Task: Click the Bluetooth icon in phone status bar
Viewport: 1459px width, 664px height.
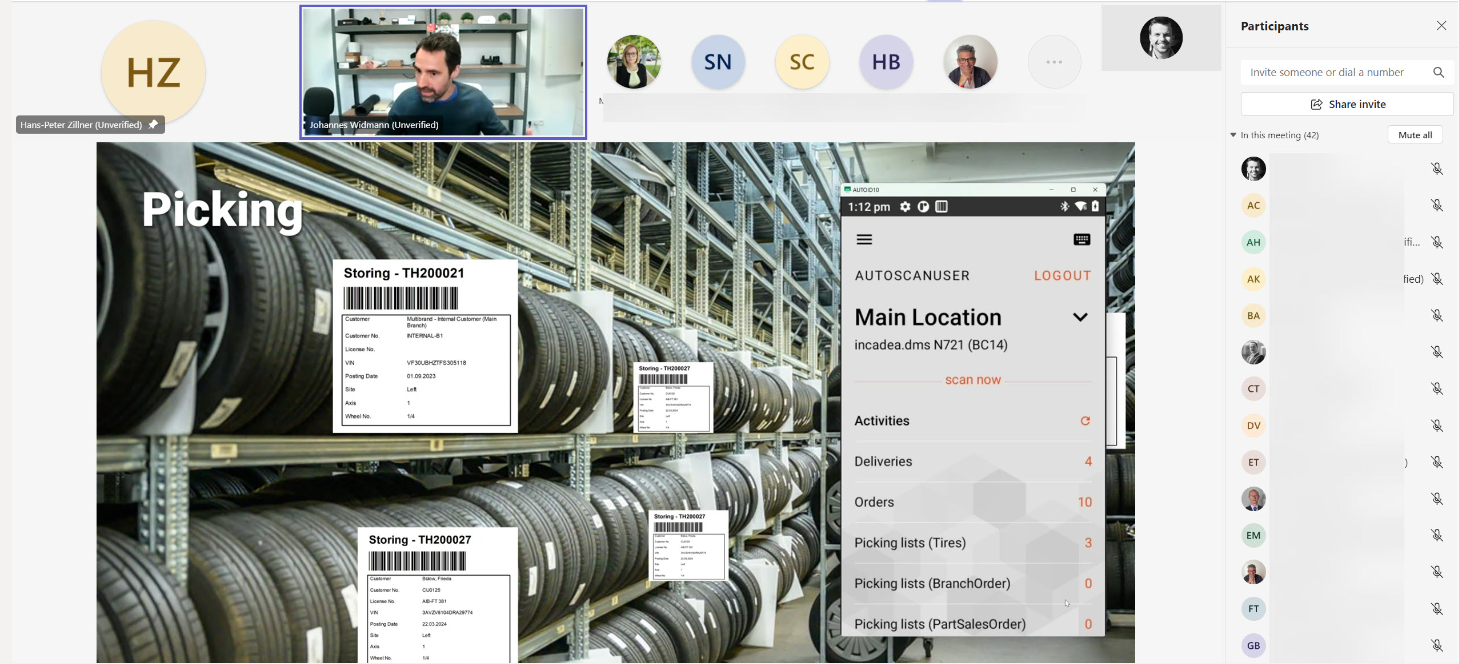Action: click(1065, 207)
